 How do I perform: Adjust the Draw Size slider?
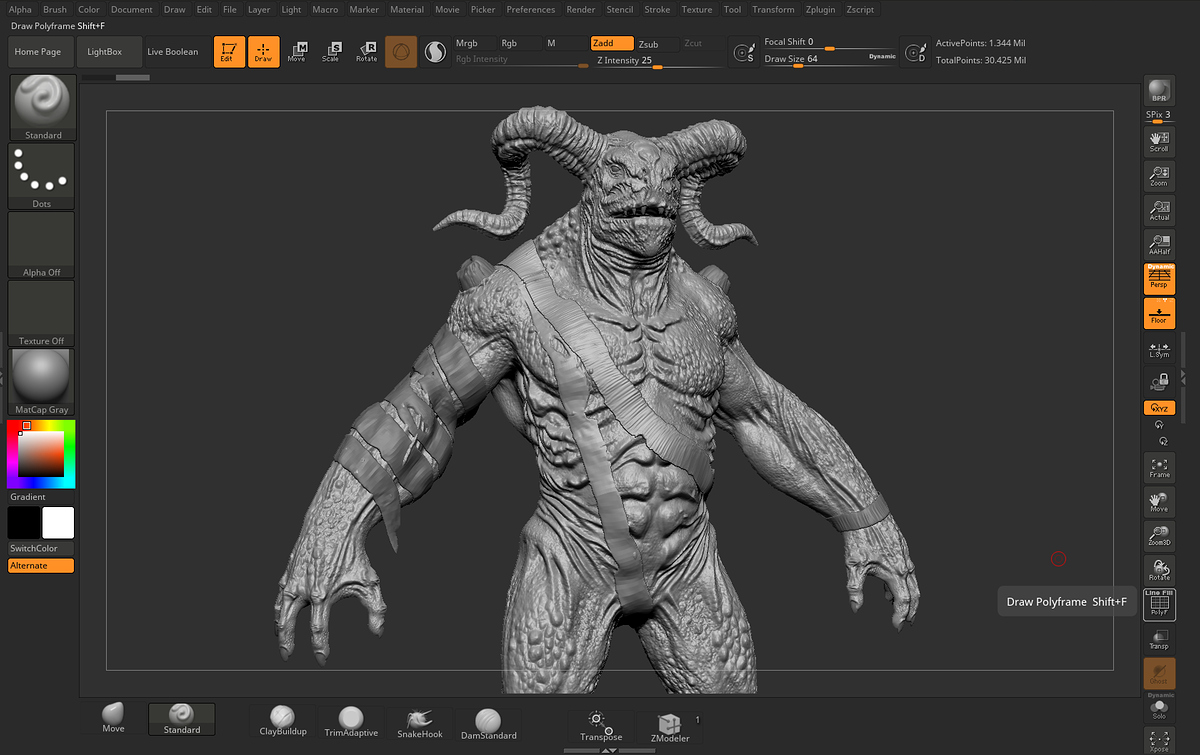point(829,59)
